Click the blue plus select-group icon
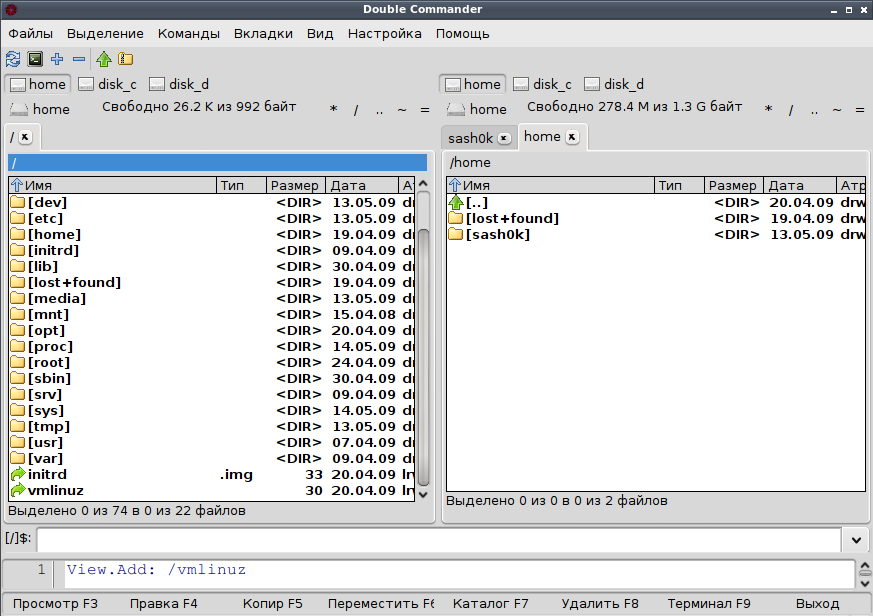 pyautogui.click(x=57, y=58)
